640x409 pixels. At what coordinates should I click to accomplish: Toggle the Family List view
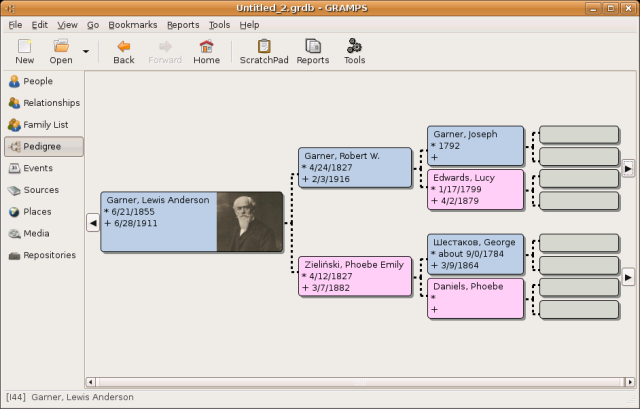43,125
